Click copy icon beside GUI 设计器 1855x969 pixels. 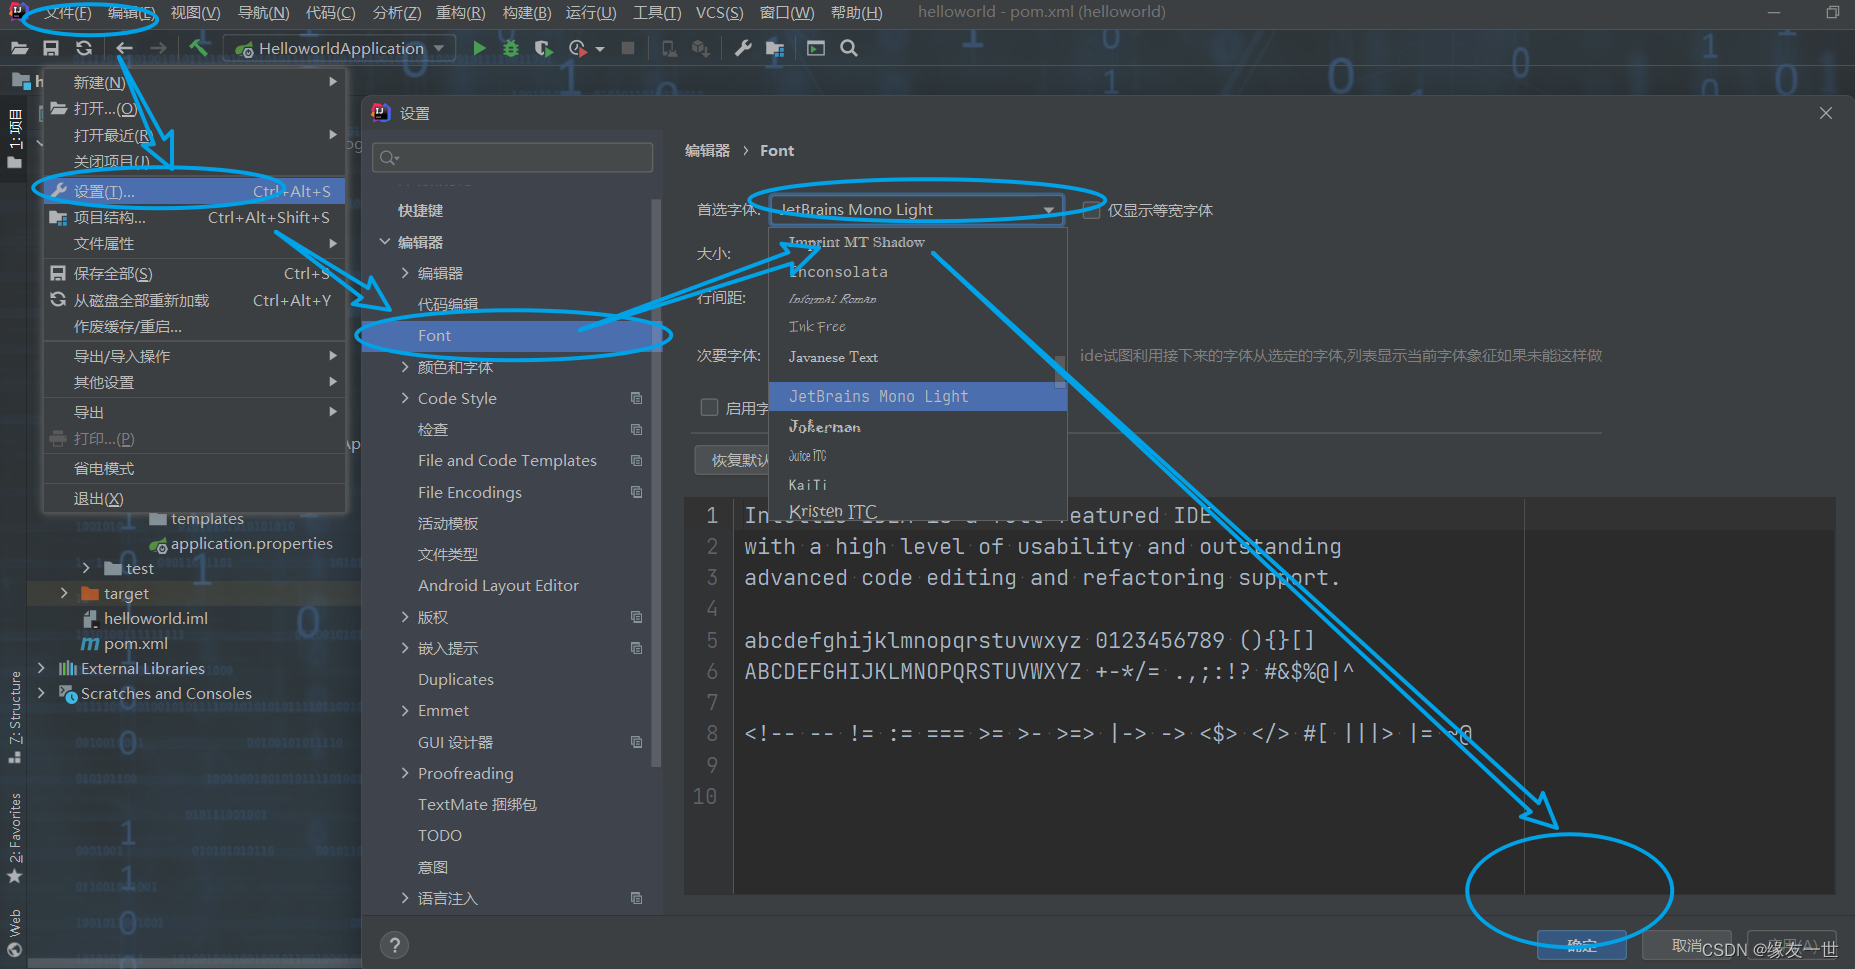(636, 742)
